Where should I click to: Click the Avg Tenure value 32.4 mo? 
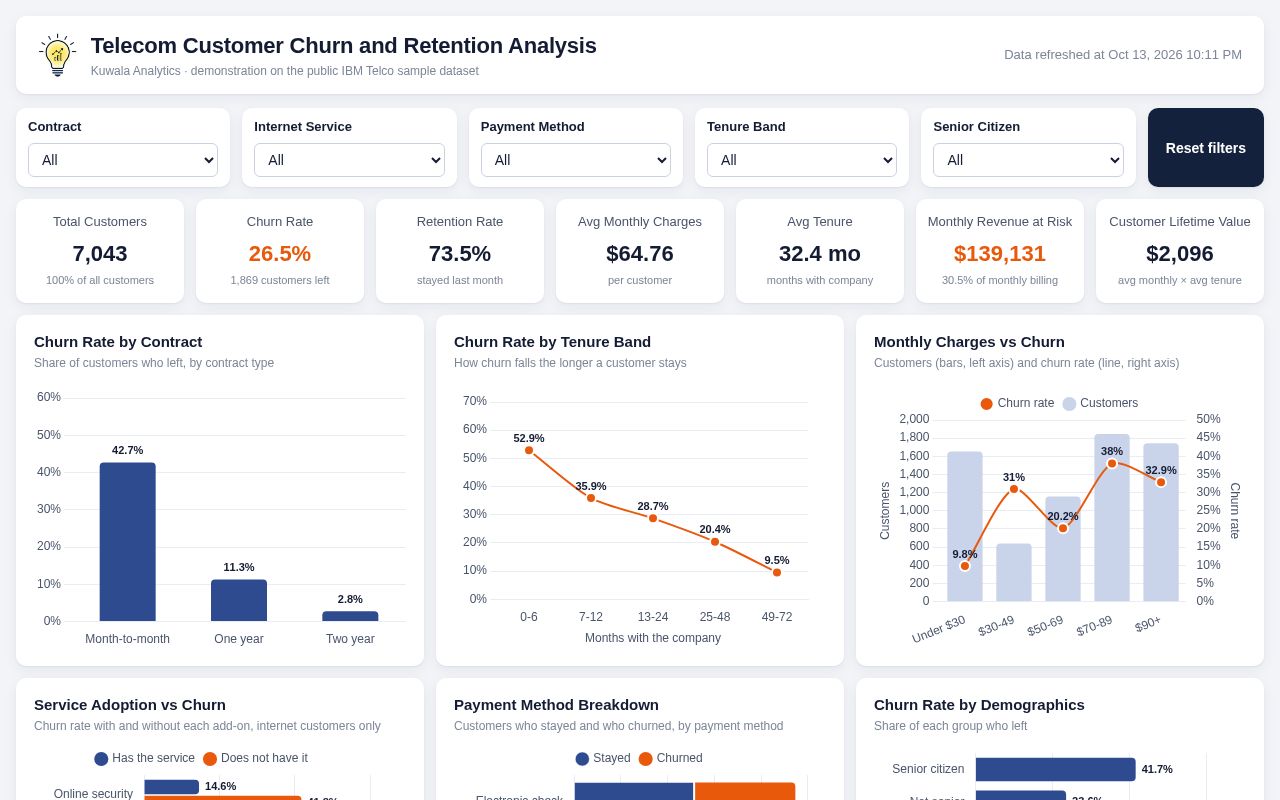pos(820,254)
